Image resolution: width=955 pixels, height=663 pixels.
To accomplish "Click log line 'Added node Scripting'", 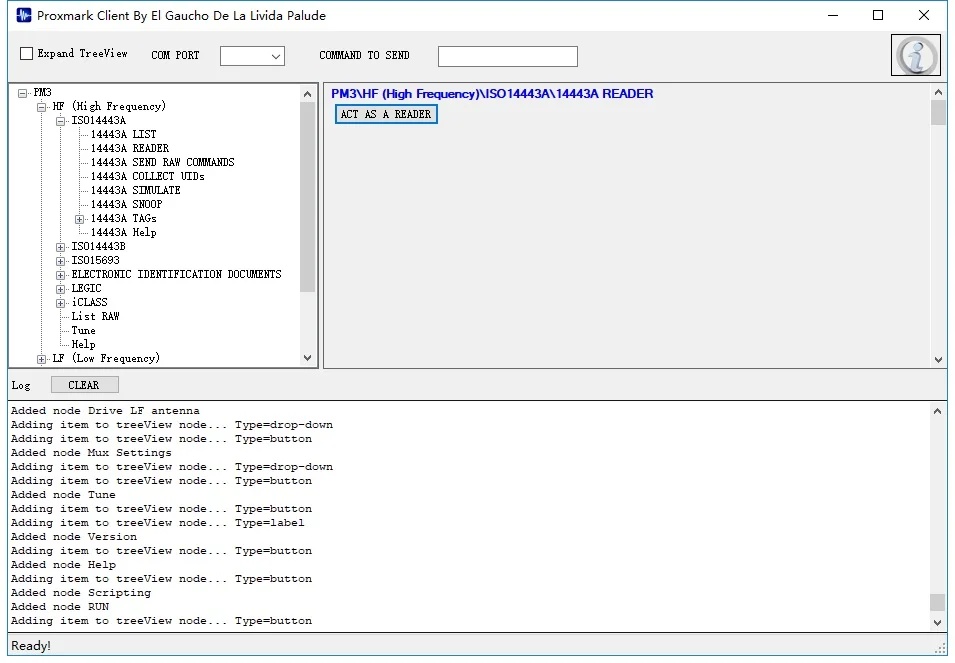I will 81,593.
